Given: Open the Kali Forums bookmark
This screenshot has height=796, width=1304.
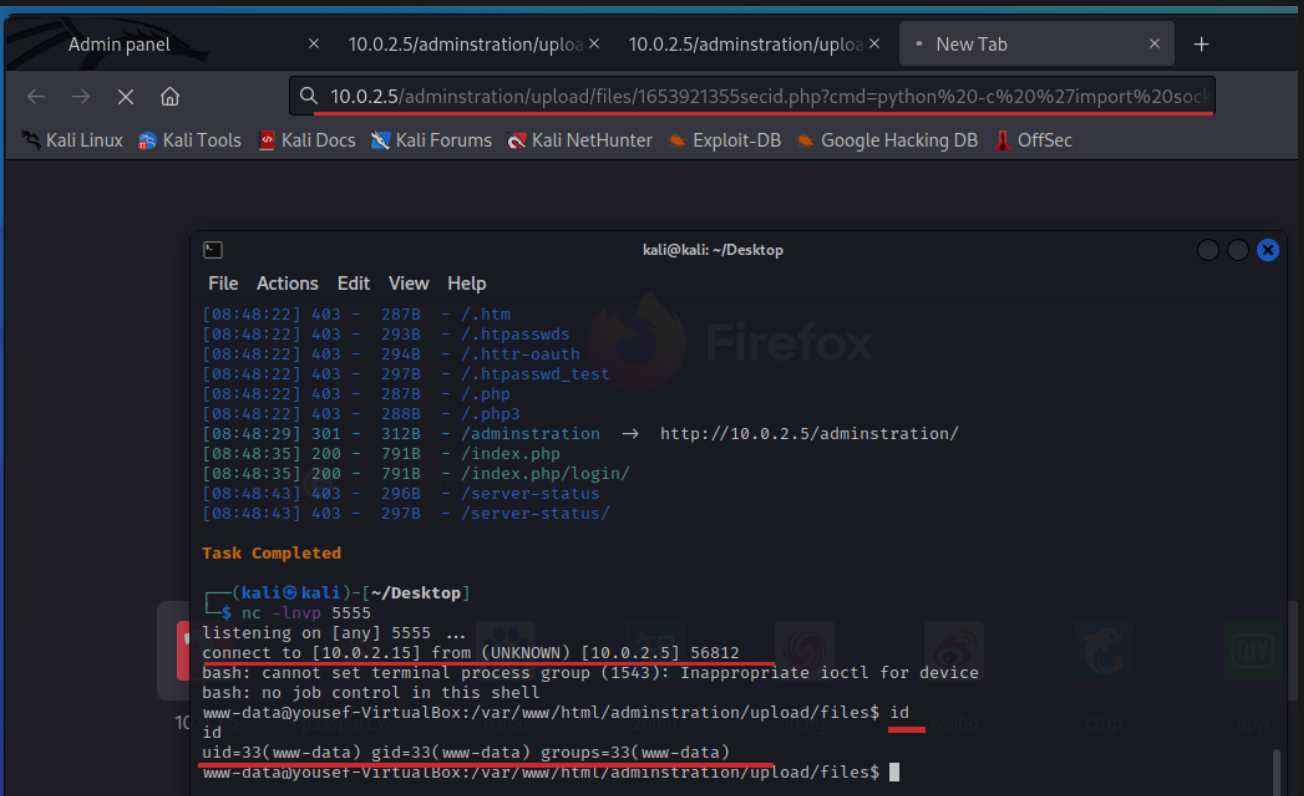Looking at the screenshot, I should 431,140.
